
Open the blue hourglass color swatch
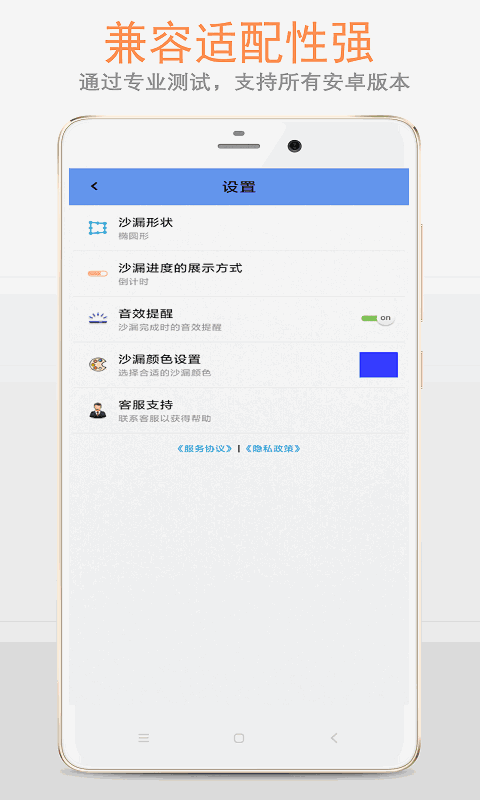(x=378, y=365)
